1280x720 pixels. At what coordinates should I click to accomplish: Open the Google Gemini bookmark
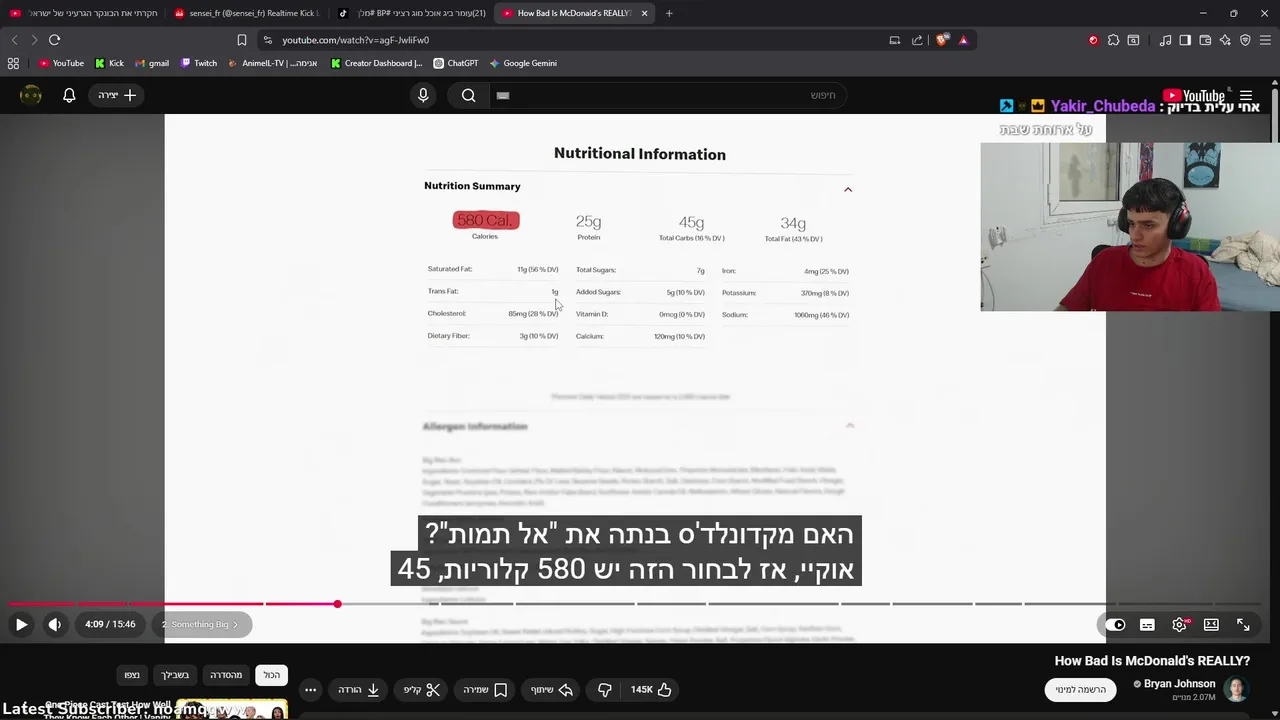pos(523,63)
